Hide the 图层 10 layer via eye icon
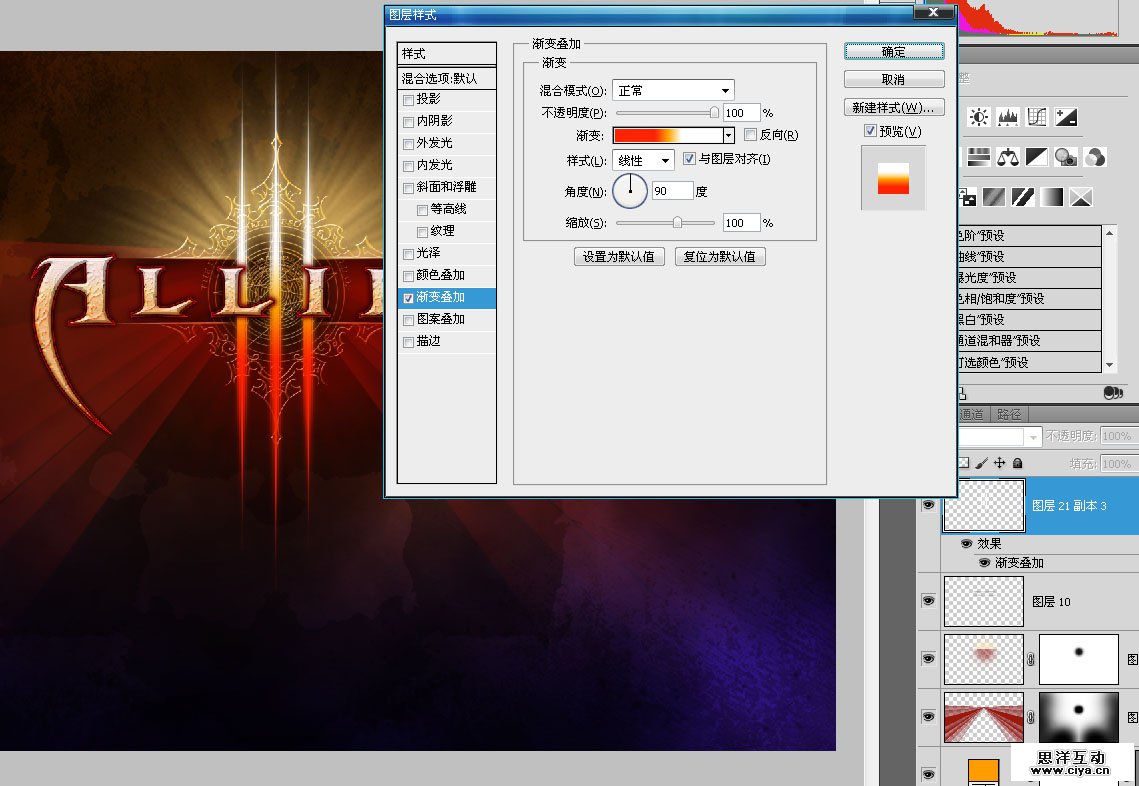The height and width of the screenshot is (786, 1139). tap(928, 601)
